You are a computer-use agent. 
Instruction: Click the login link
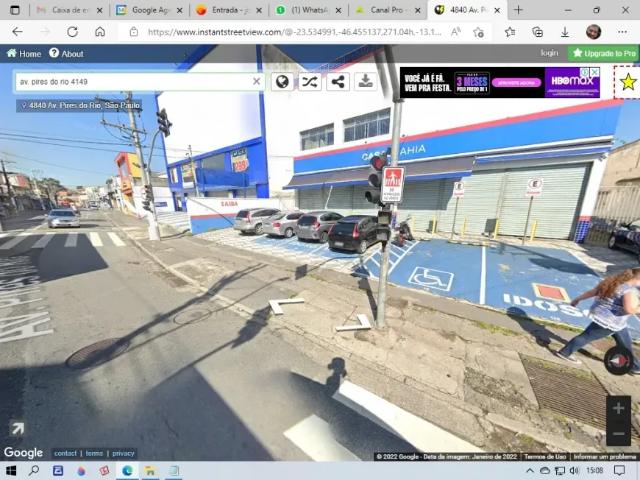(549, 53)
